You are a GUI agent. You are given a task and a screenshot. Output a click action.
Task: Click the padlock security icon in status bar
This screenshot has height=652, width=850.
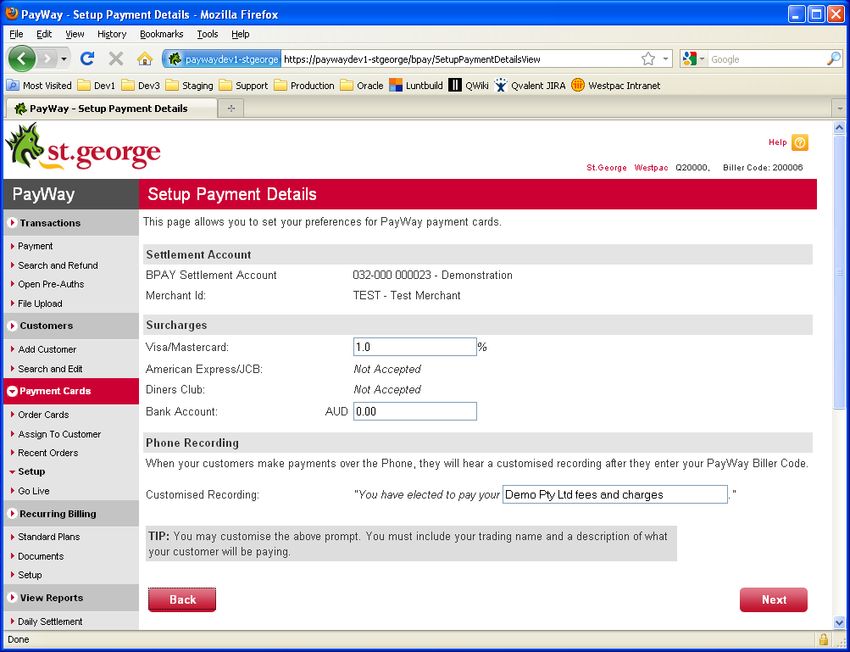(823, 639)
